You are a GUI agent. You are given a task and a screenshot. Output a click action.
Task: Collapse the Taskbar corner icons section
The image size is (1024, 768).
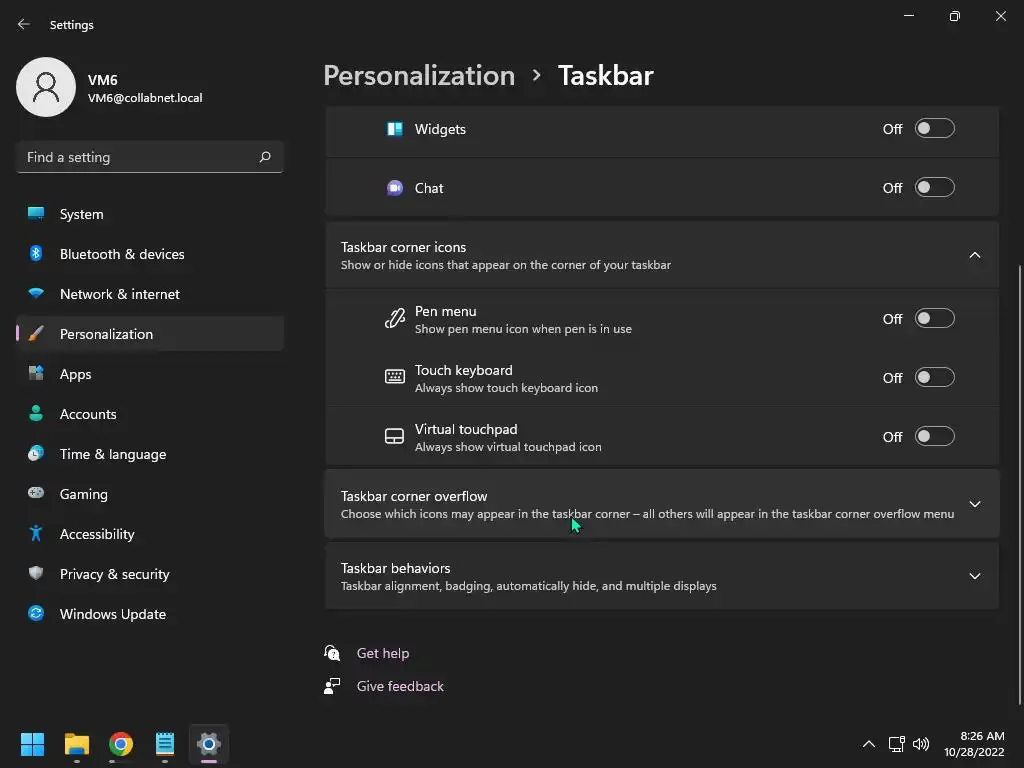click(x=975, y=255)
